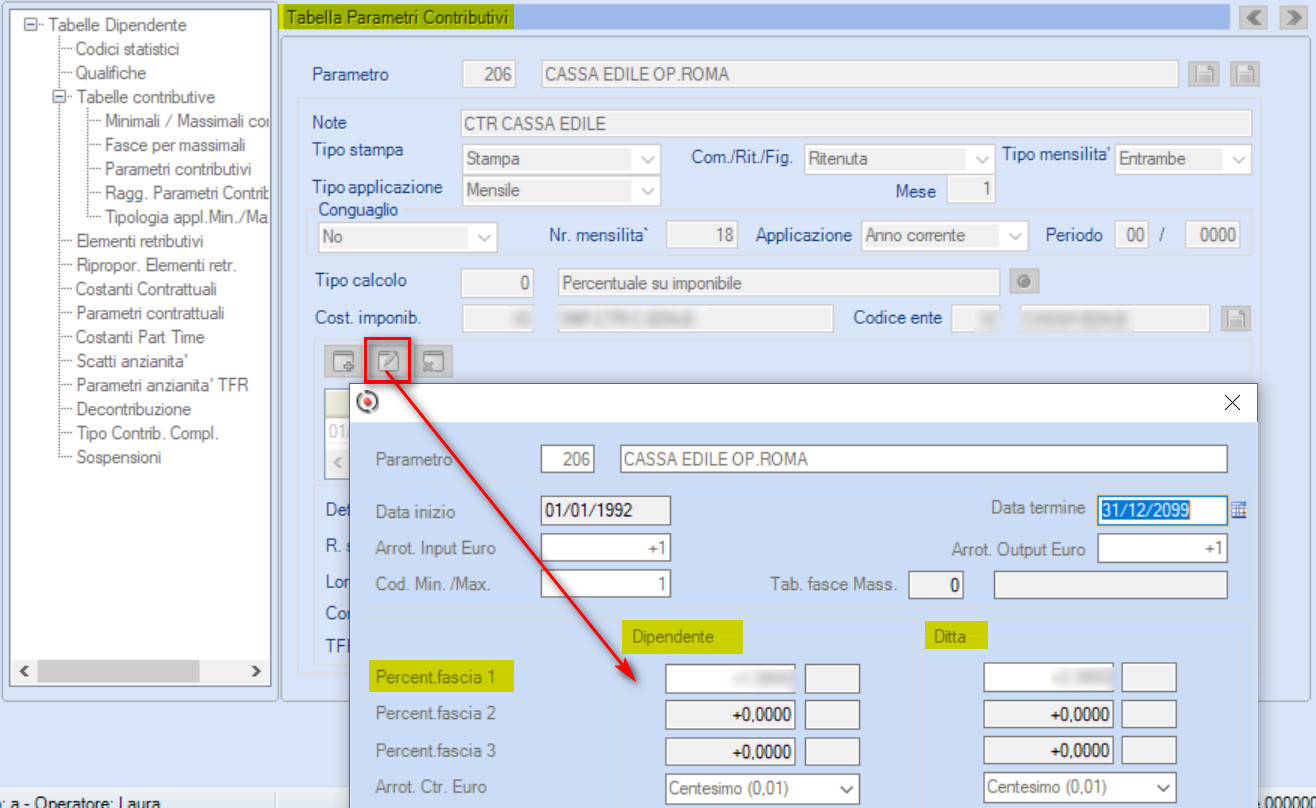Image resolution: width=1316 pixels, height=808 pixels.
Task: Open Fasce per massimali tree item
Action: point(175,145)
